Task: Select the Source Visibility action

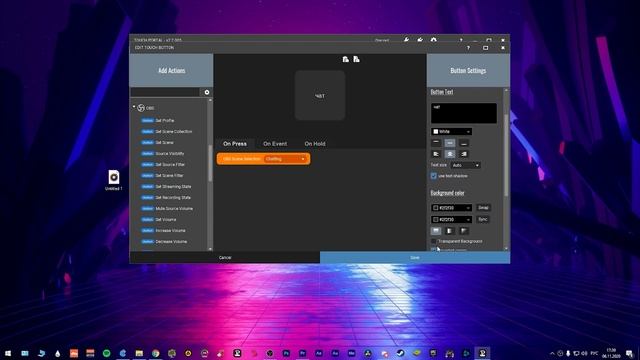Action: point(169,153)
